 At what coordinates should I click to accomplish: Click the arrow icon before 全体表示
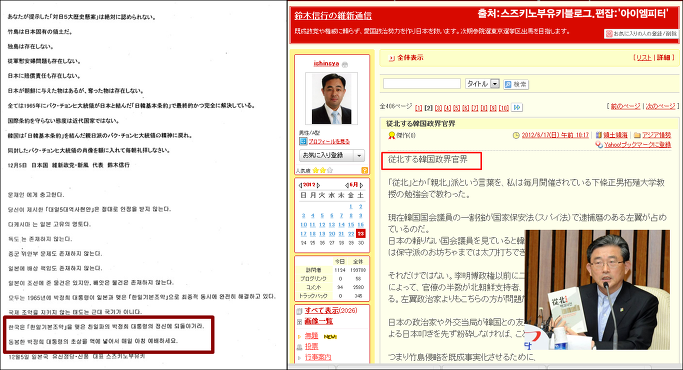(x=392, y=58)
